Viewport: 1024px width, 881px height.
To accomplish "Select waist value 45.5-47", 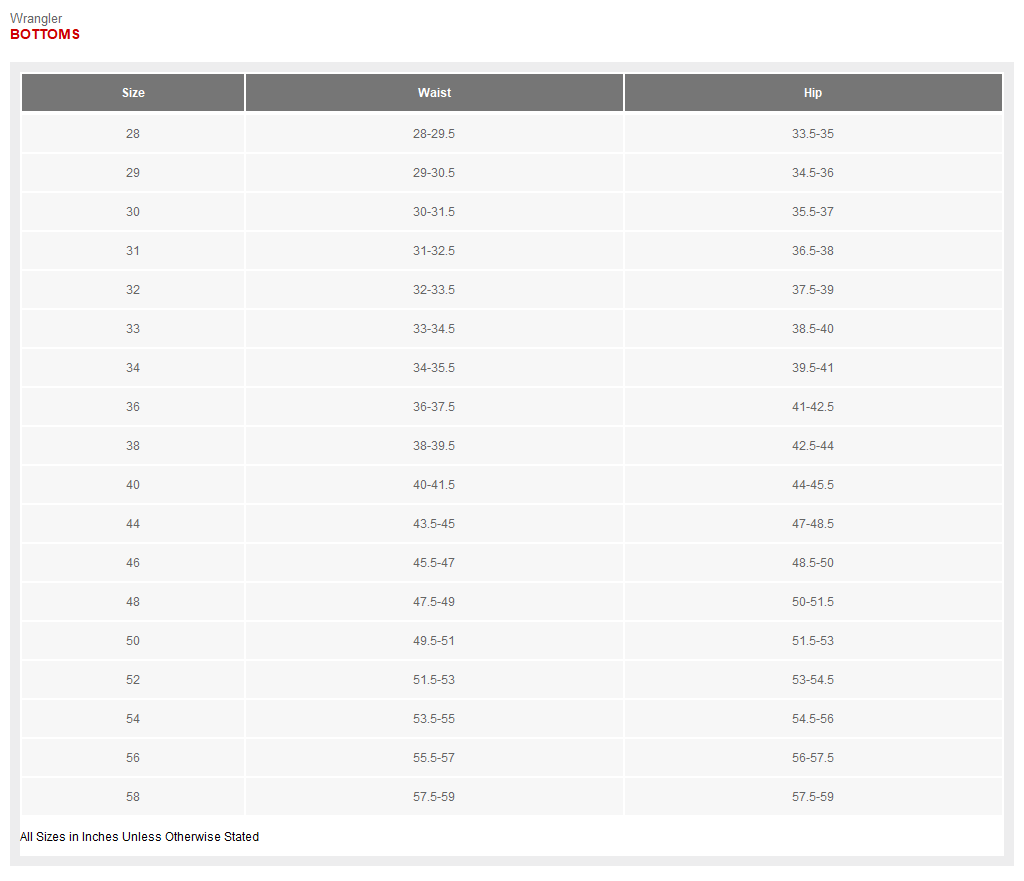I will (434, 563).
